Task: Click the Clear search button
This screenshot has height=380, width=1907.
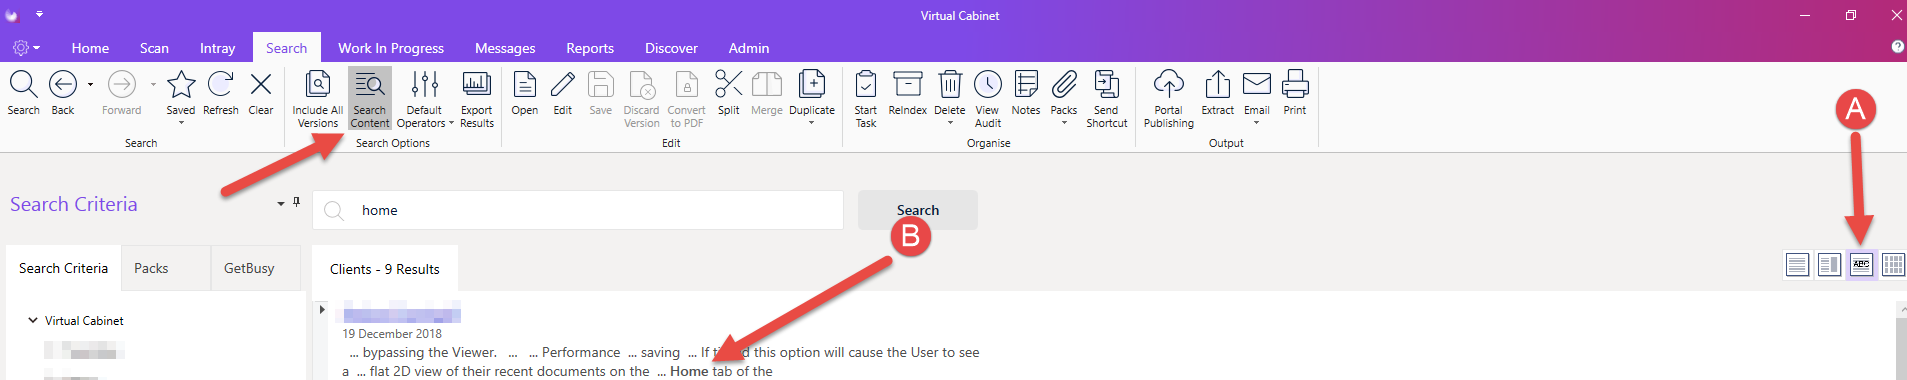Action: click(261, 94)
